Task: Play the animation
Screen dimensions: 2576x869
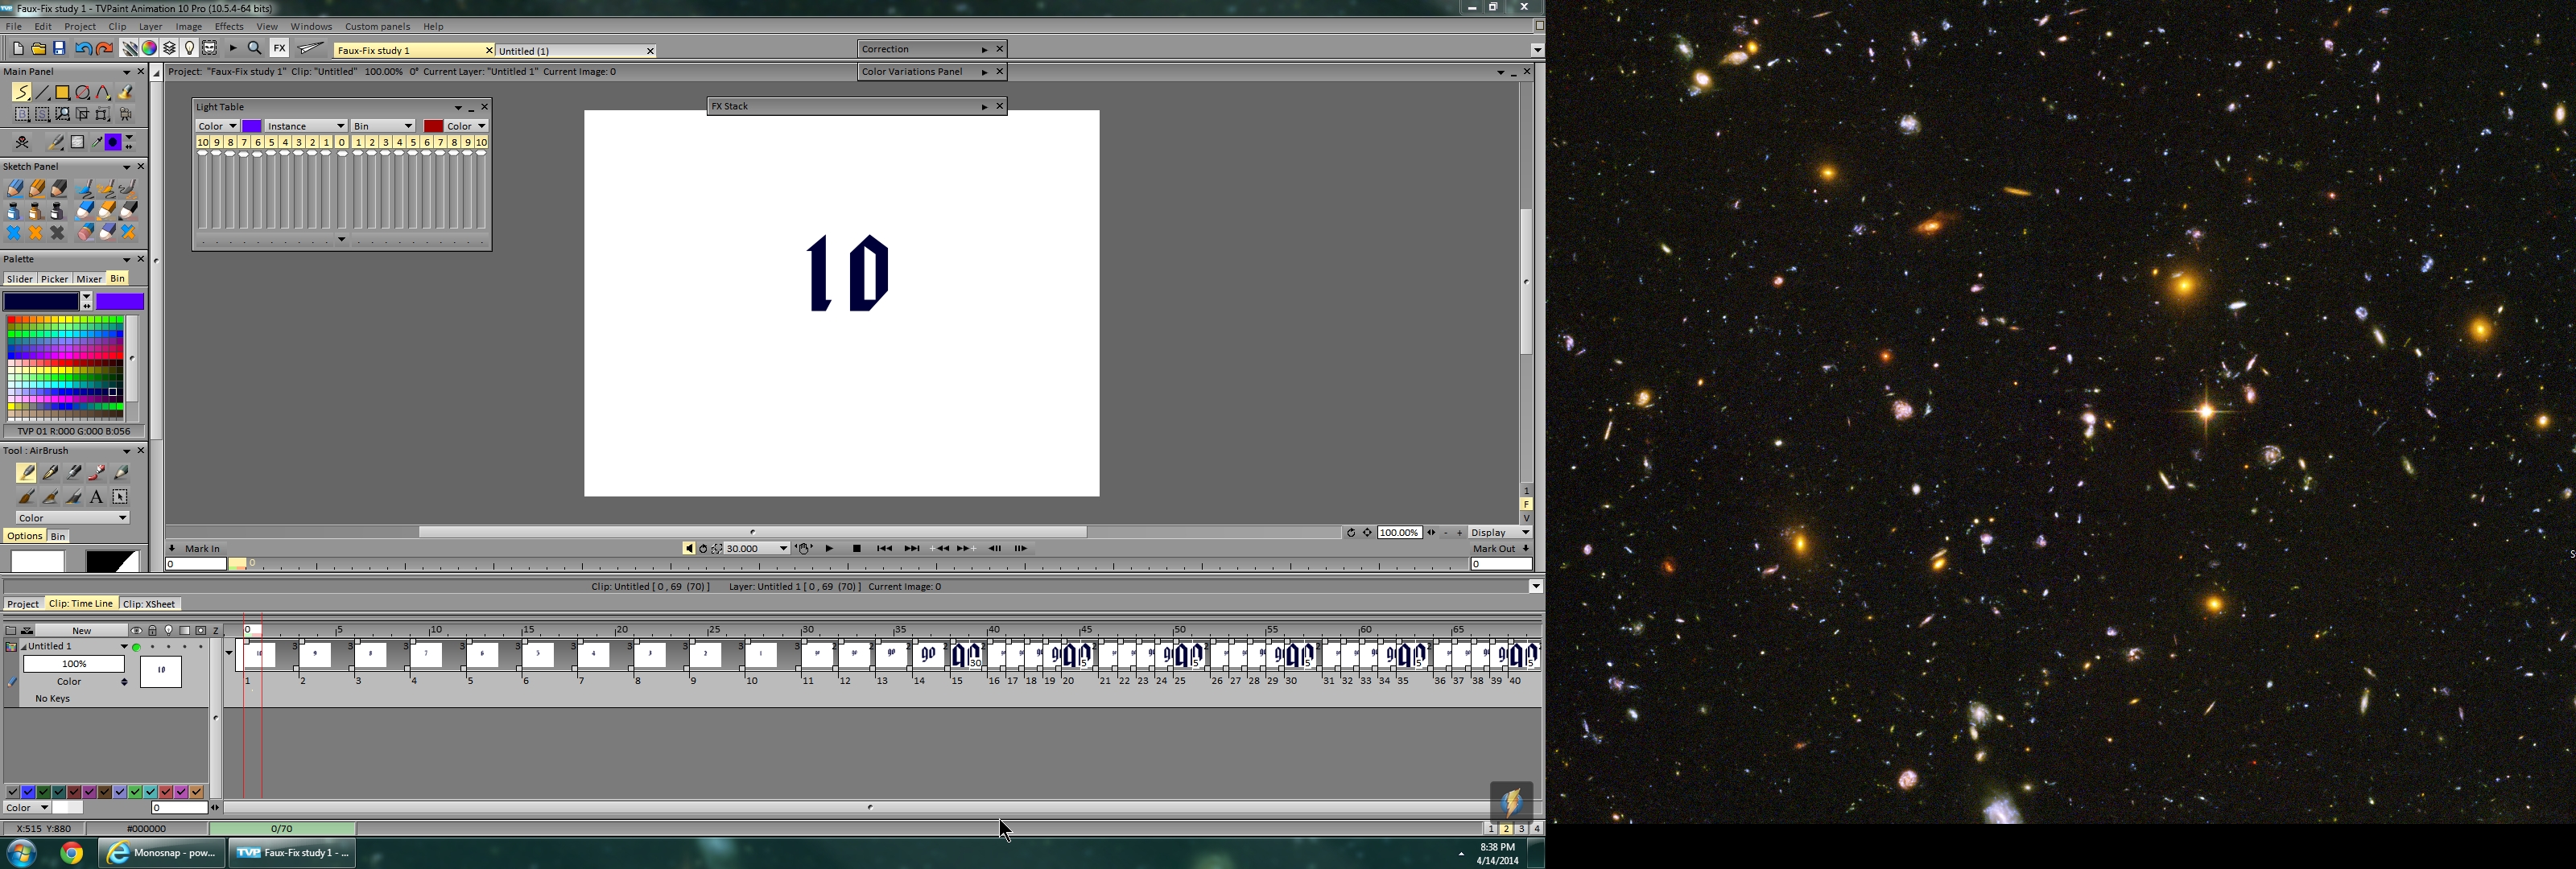Action: (x=829, y=549)
